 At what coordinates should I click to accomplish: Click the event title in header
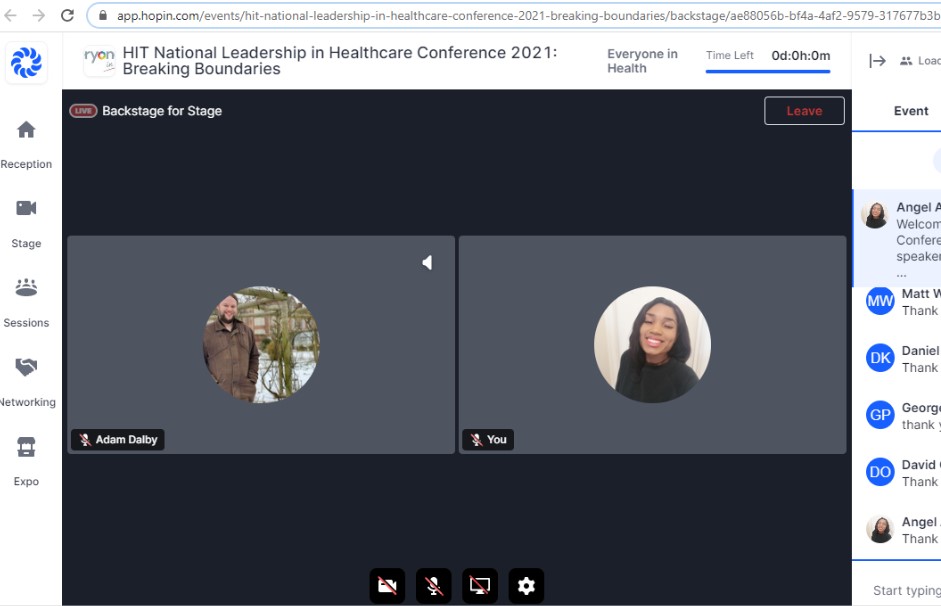[340, 61]
